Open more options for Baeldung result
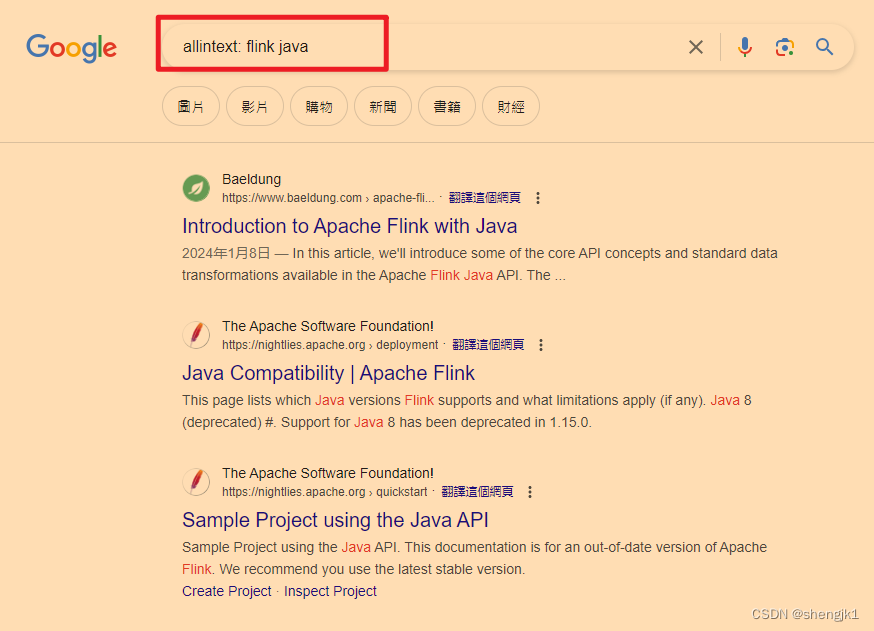Viewport: 874px width, 631px height. point(538,198)
